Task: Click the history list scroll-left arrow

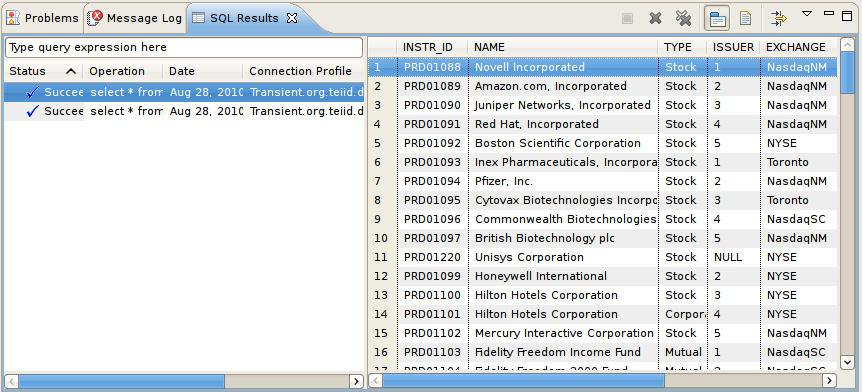Action: pyautogui.click(x=12, y=381)
